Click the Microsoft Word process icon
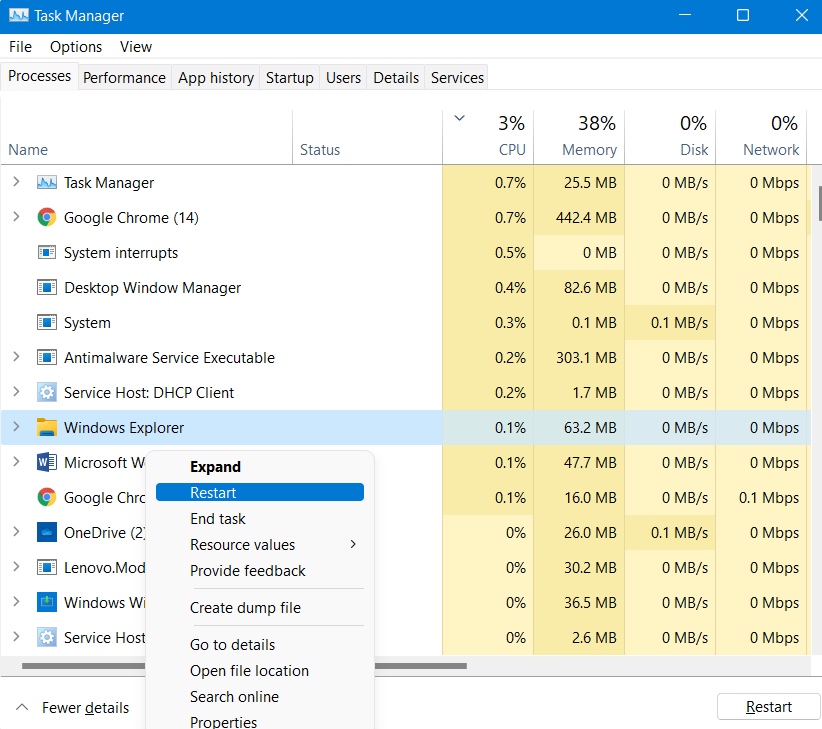 [x=46, y=463]
